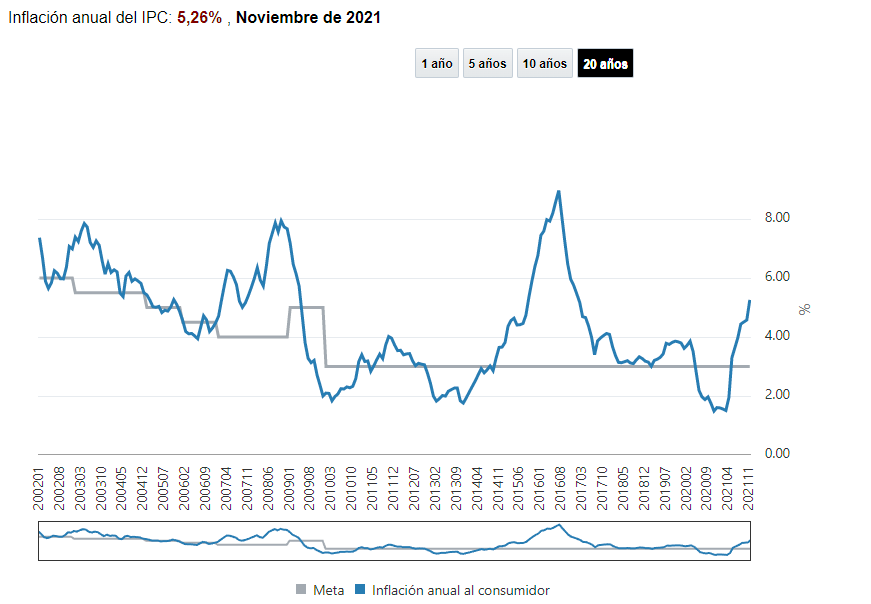
Task: Select the 5 años range button
Action: [487, 63]
